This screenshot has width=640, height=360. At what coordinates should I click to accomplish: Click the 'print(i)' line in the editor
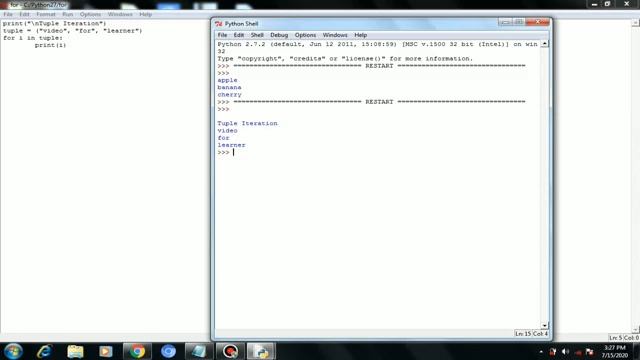tap(50, 45)
